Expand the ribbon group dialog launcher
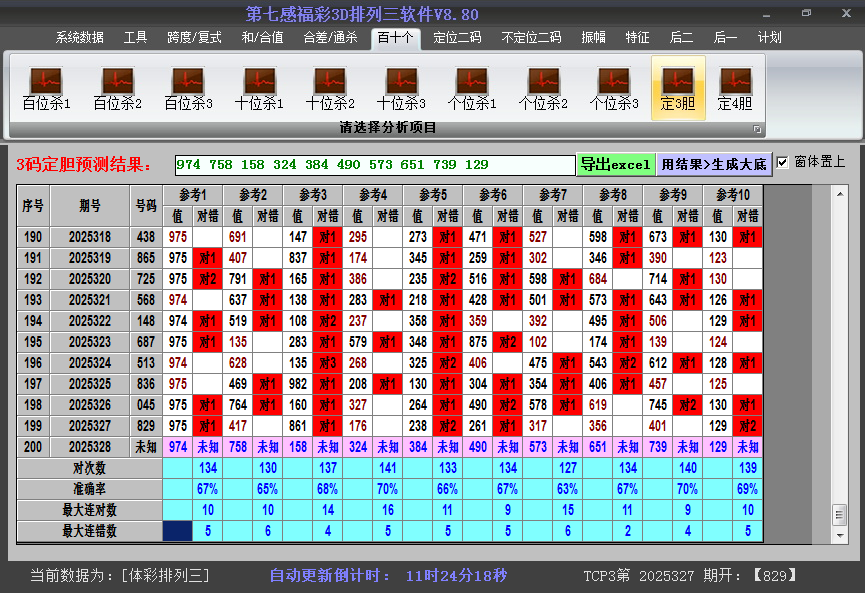865x593 pixels. click(x=757, y=129)
